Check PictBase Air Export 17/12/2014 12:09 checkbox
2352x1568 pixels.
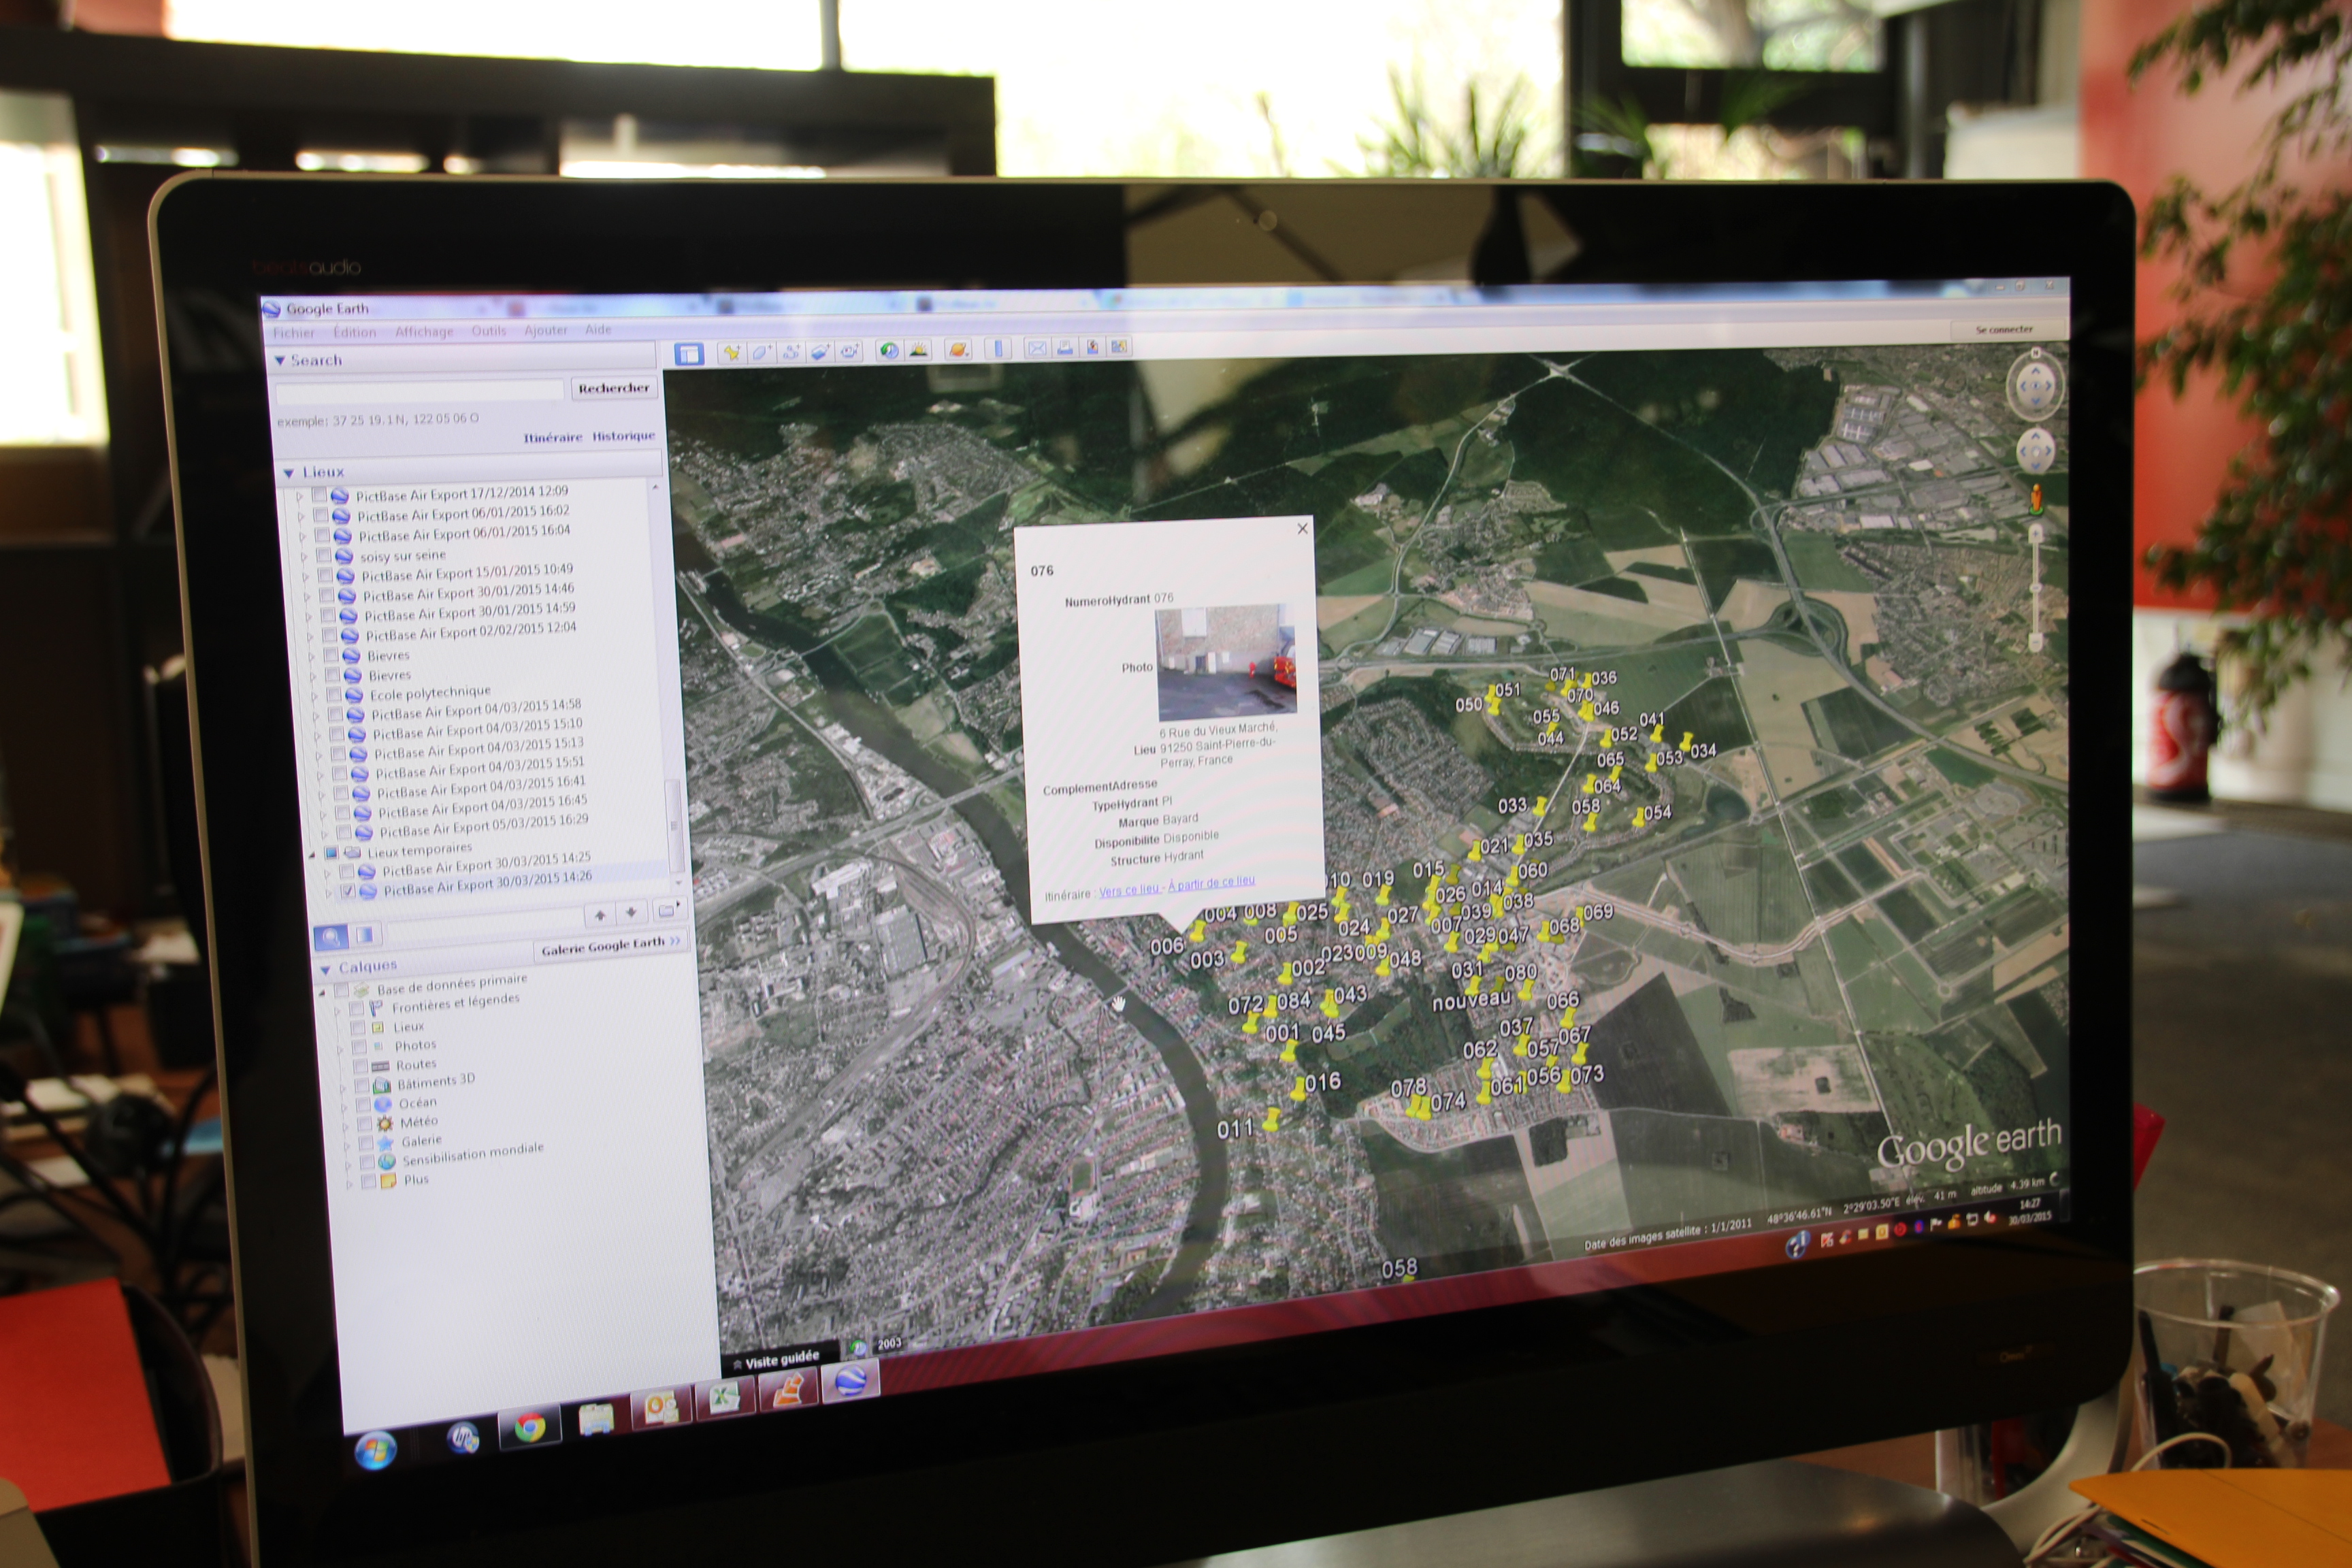point(320,495)
